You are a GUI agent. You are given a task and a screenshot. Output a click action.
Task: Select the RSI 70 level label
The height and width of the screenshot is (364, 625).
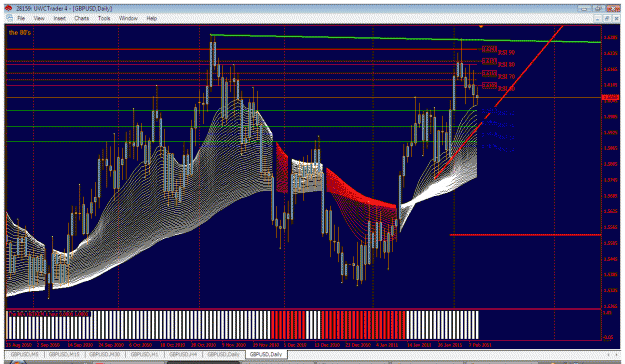pyautogui.click(x=507, y=76)
